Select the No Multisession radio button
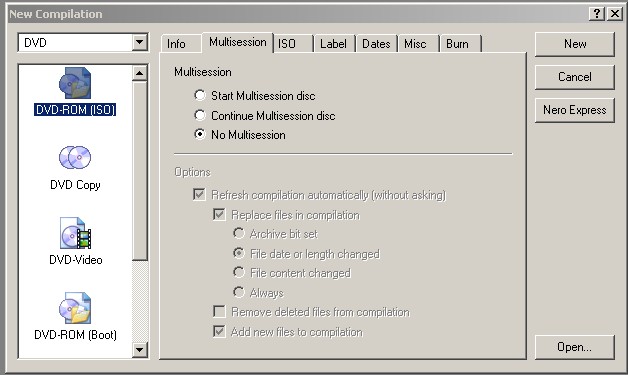 [x=200, y=134]
